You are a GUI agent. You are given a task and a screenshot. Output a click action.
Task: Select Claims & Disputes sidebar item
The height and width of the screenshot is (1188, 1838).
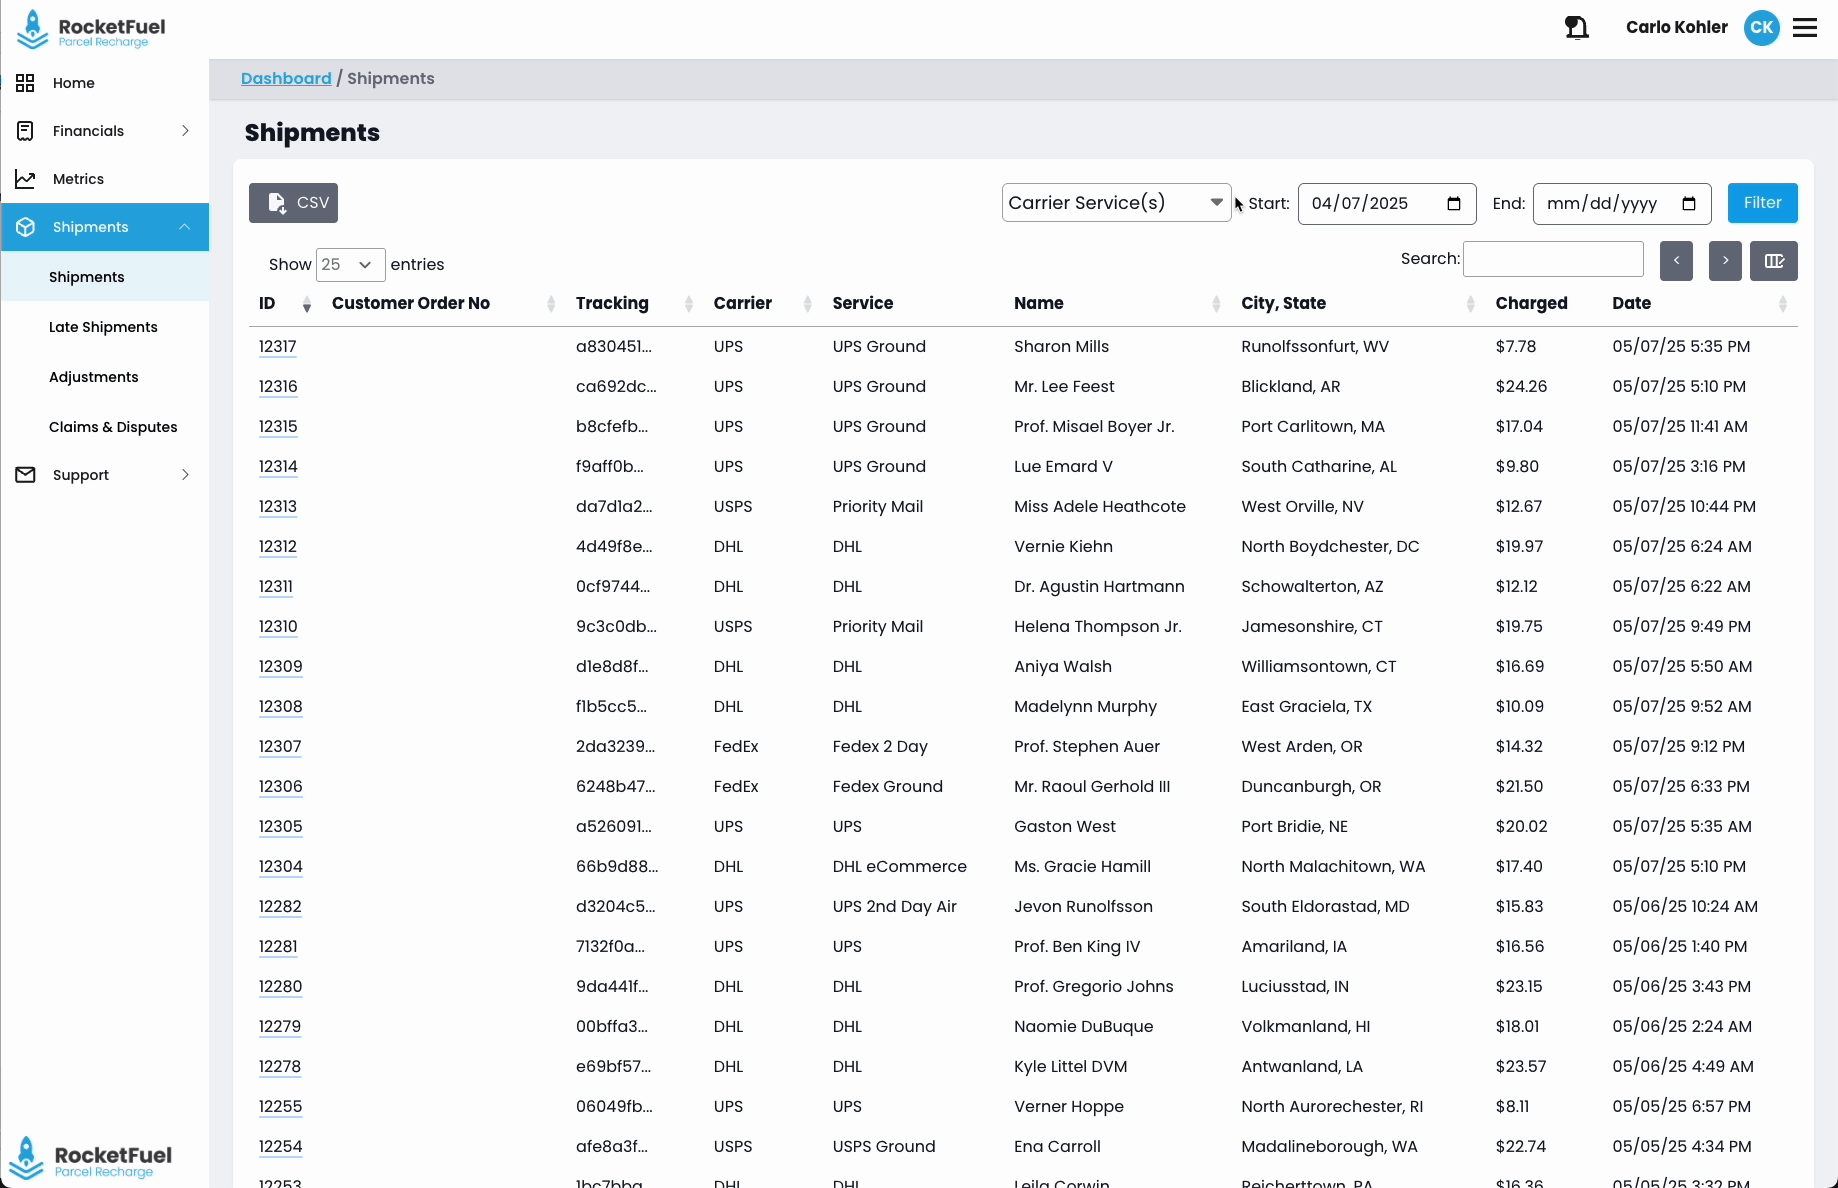pos(113,427)
